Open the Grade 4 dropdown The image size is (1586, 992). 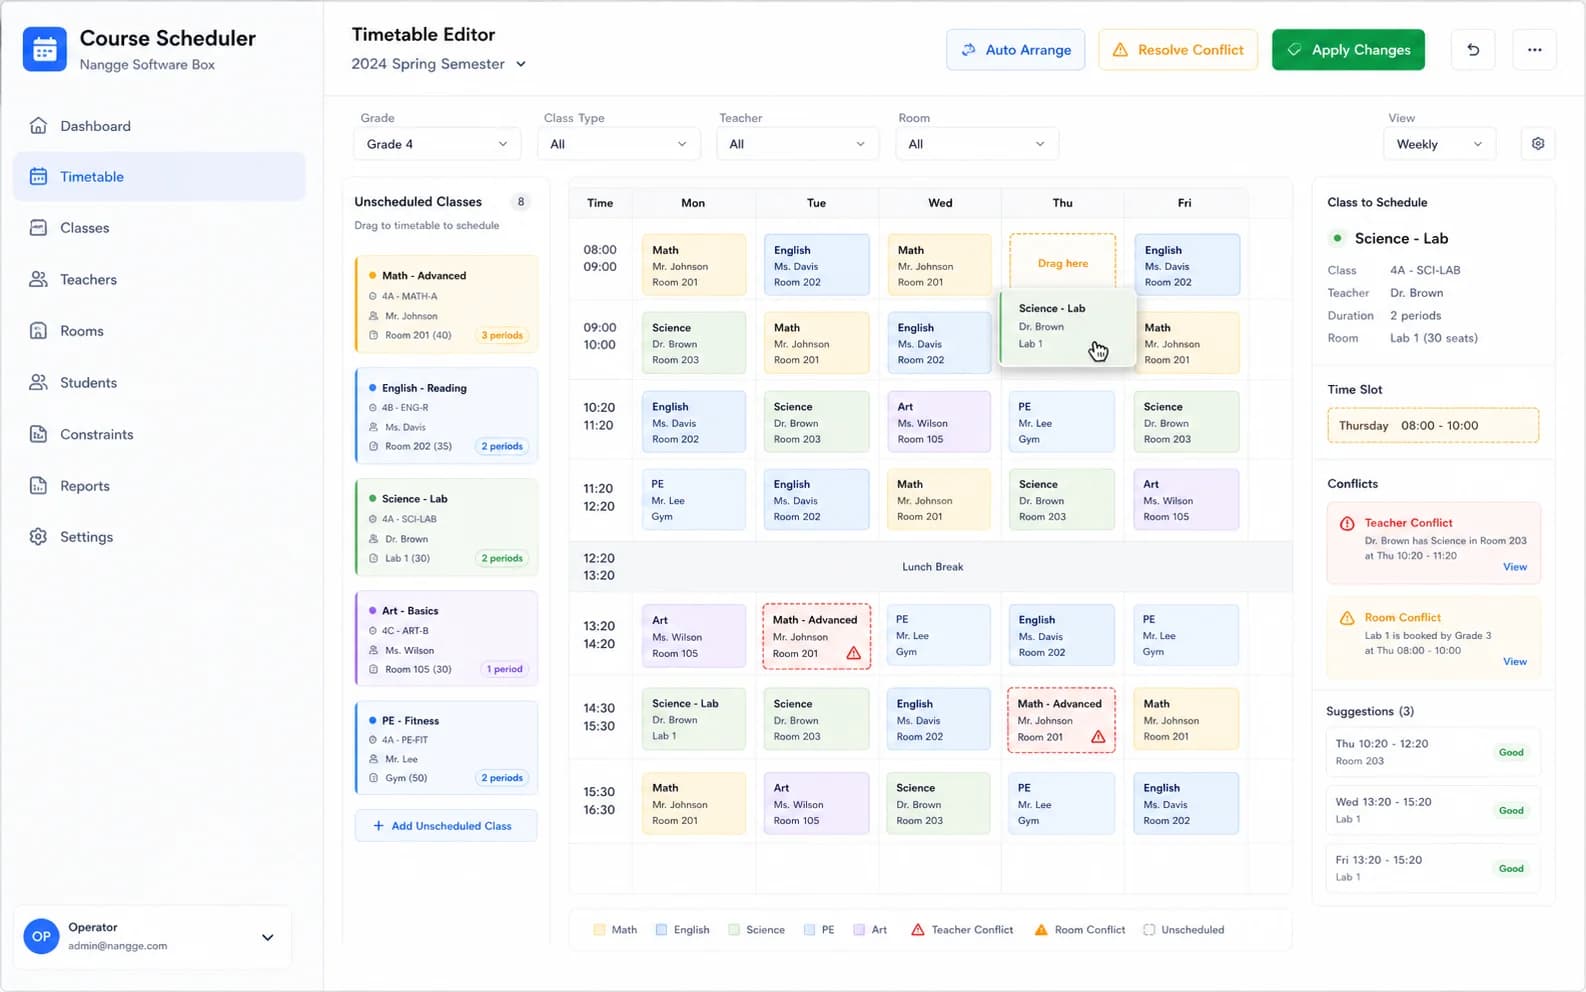pyautogui.click(x=437, y=144)
